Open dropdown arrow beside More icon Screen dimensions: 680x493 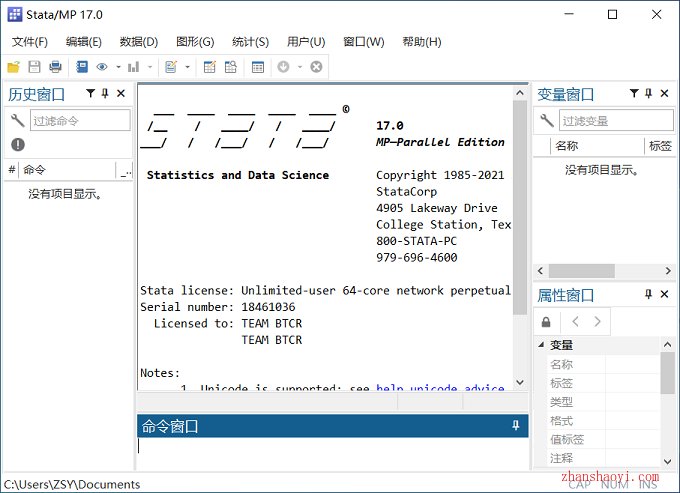(300, 67)
